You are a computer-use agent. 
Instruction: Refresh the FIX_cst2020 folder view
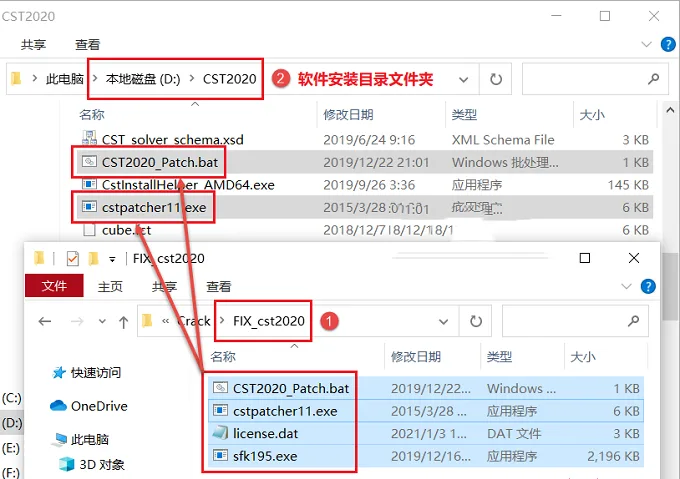(x=476, y=322)
